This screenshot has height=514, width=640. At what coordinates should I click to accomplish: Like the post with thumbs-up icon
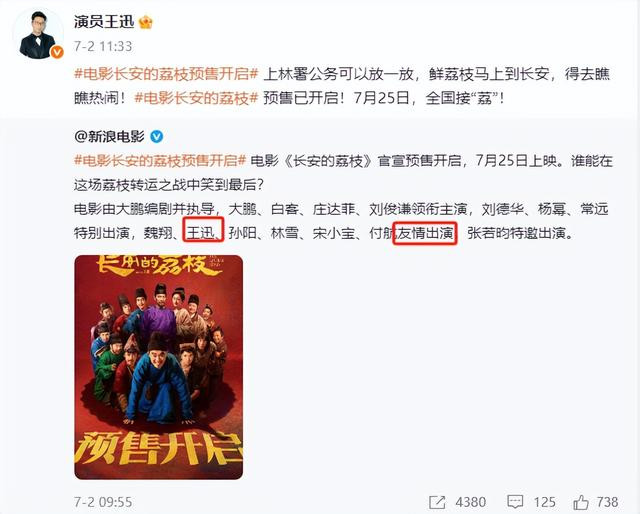(x=581, y=502)
